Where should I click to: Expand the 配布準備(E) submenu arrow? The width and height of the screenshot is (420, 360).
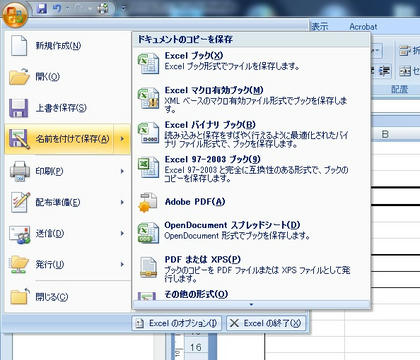pos(122,202)
